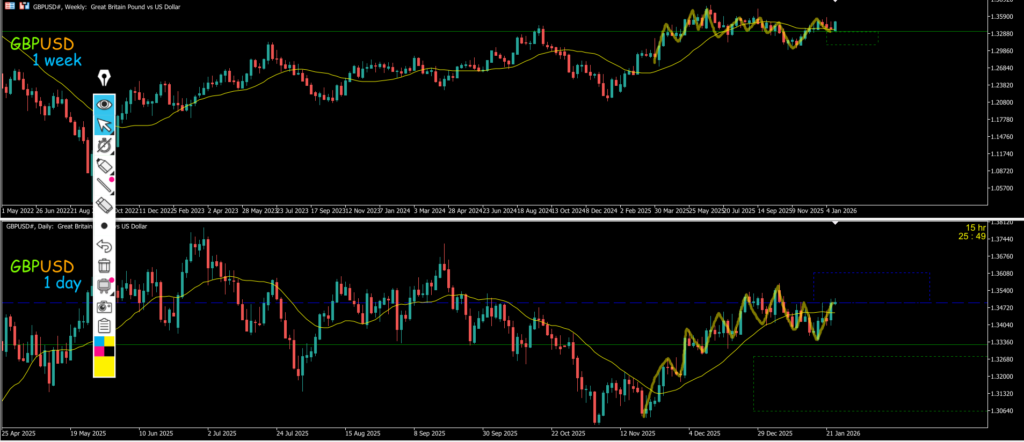Click the green dotted rectangle on weekly chart
The image size is (1024, 442).
852,38
